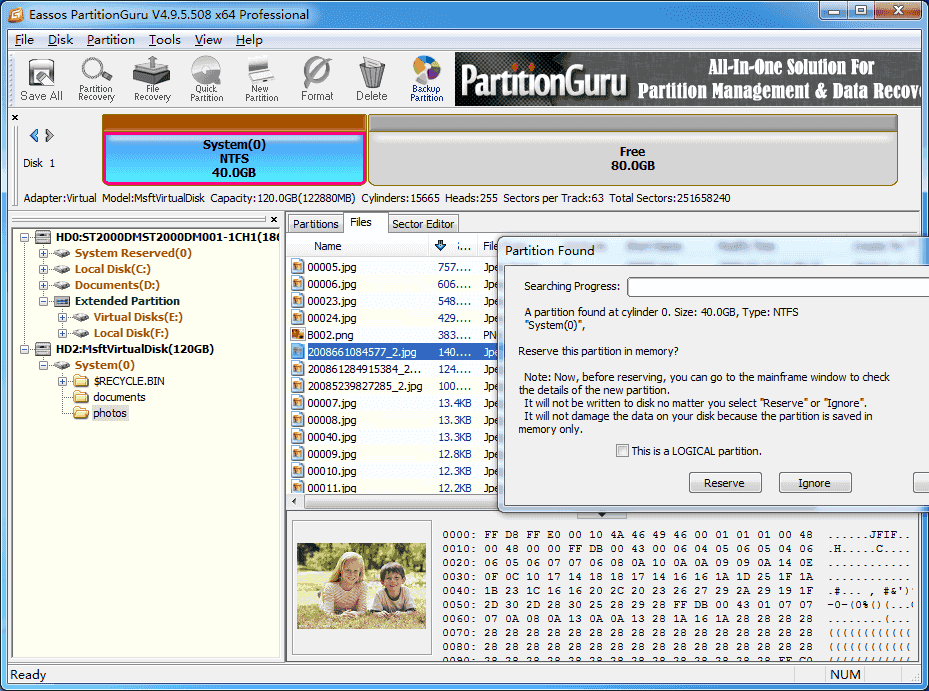
Task: Open the File menu
Action: click(x=24, y=40)
